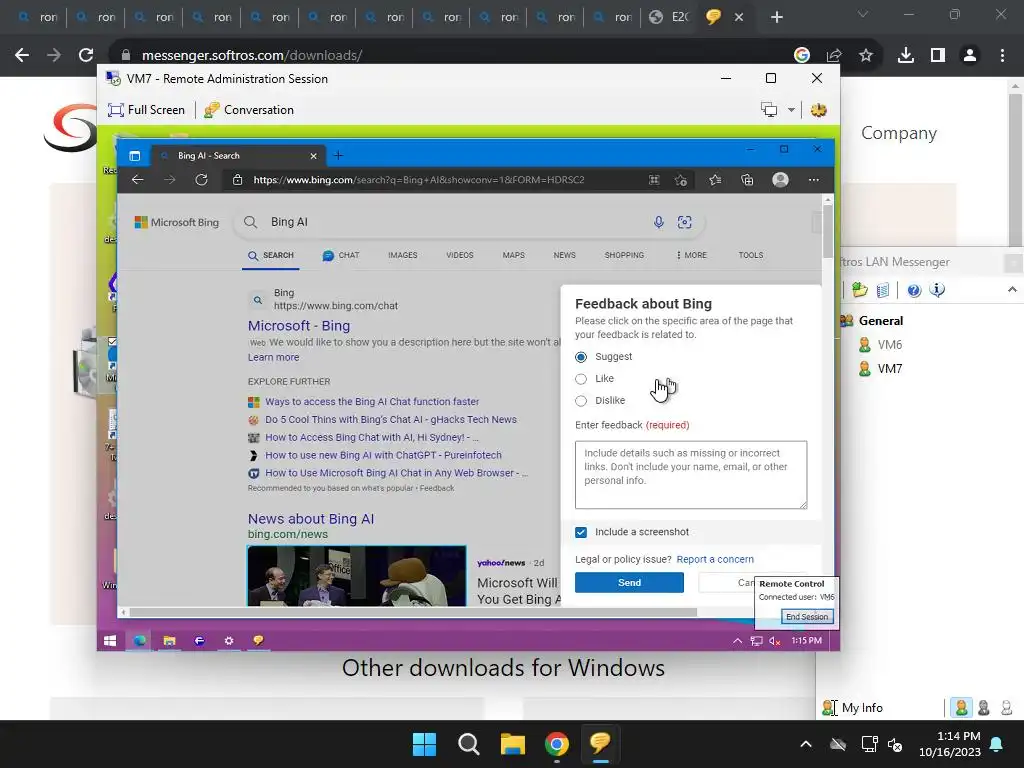Expand the MORE menu in Bing
The image size is (1024, 768).
pyautogui.click(x=692, y=255)
